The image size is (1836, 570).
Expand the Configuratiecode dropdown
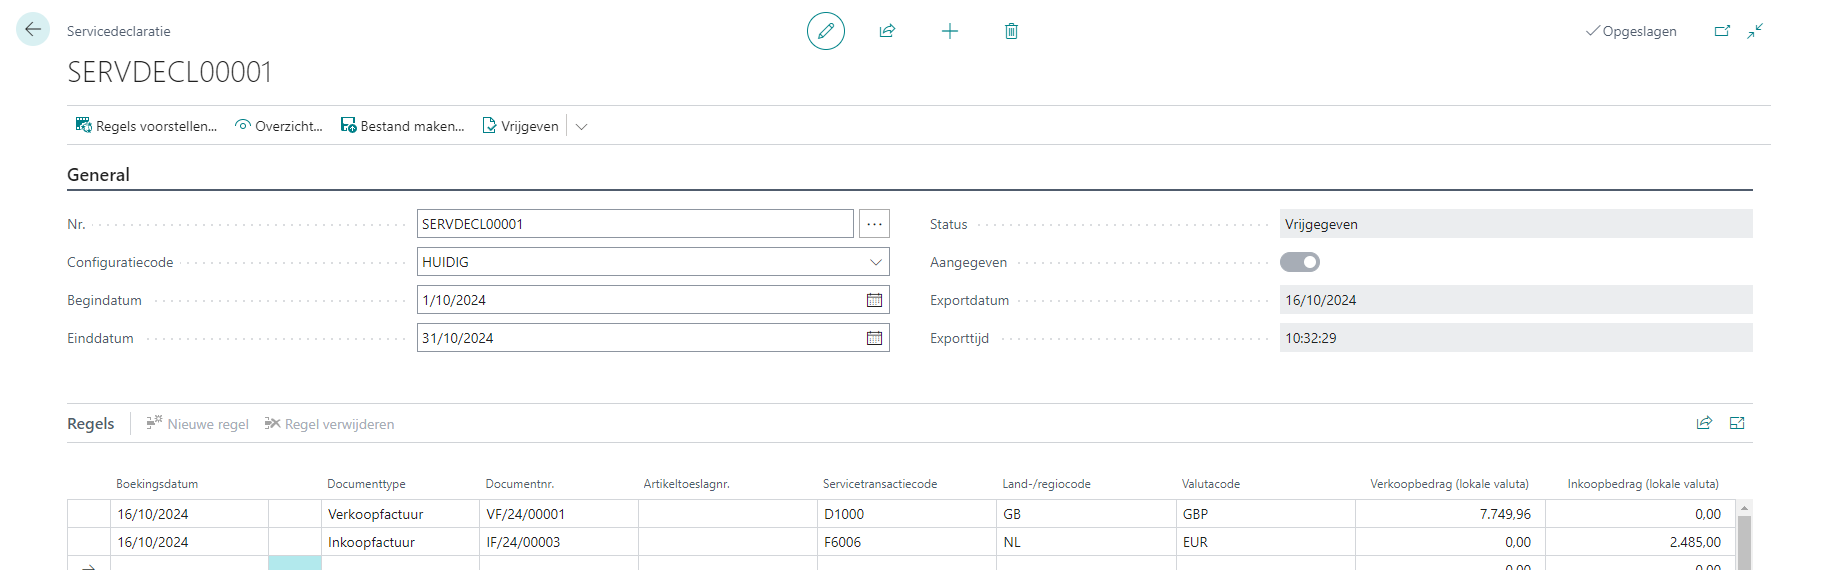tap(876, 262)
